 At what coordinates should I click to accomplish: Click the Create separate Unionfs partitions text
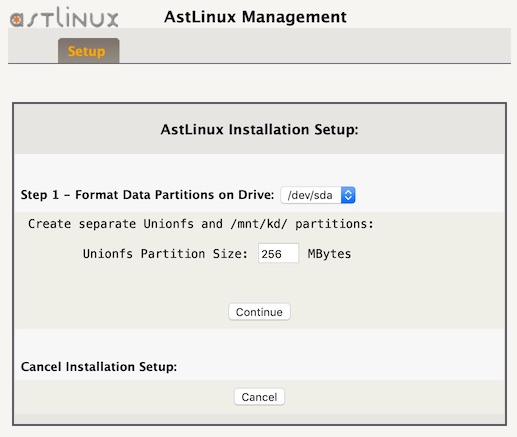coord(201,224)
